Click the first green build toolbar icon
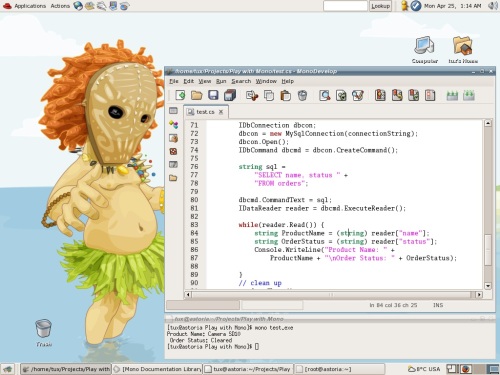500x375 pixels. click(452, 96)
